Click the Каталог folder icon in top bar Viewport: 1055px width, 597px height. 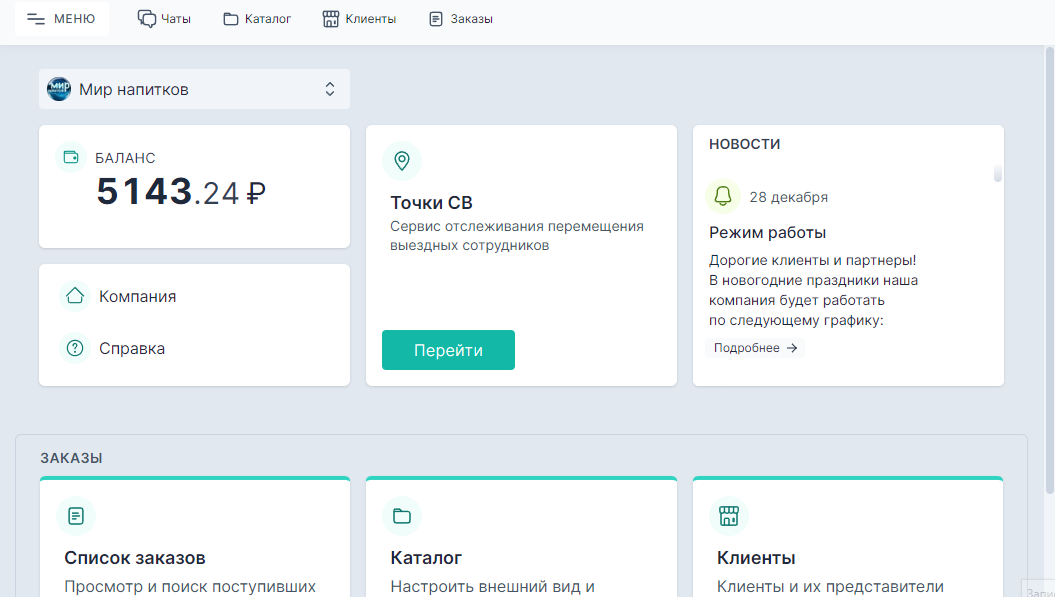(x=230, y=17)
